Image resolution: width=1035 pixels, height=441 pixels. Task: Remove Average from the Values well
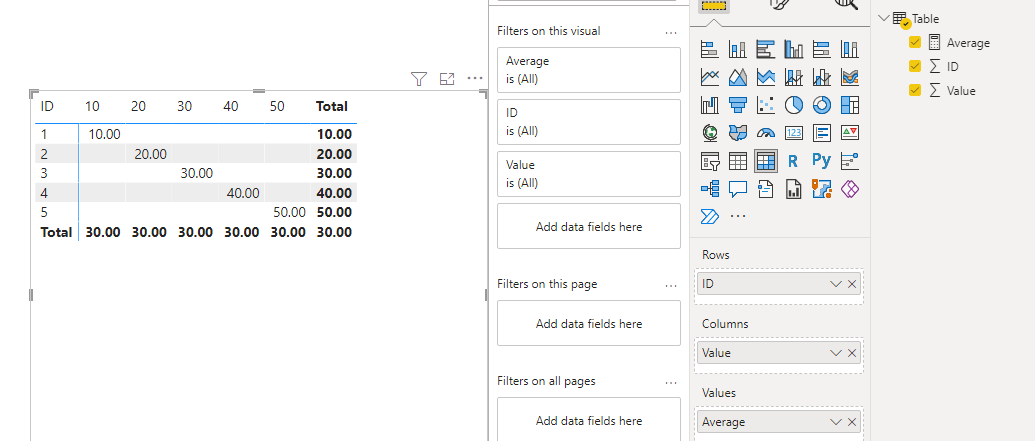[x=851, y=422]
